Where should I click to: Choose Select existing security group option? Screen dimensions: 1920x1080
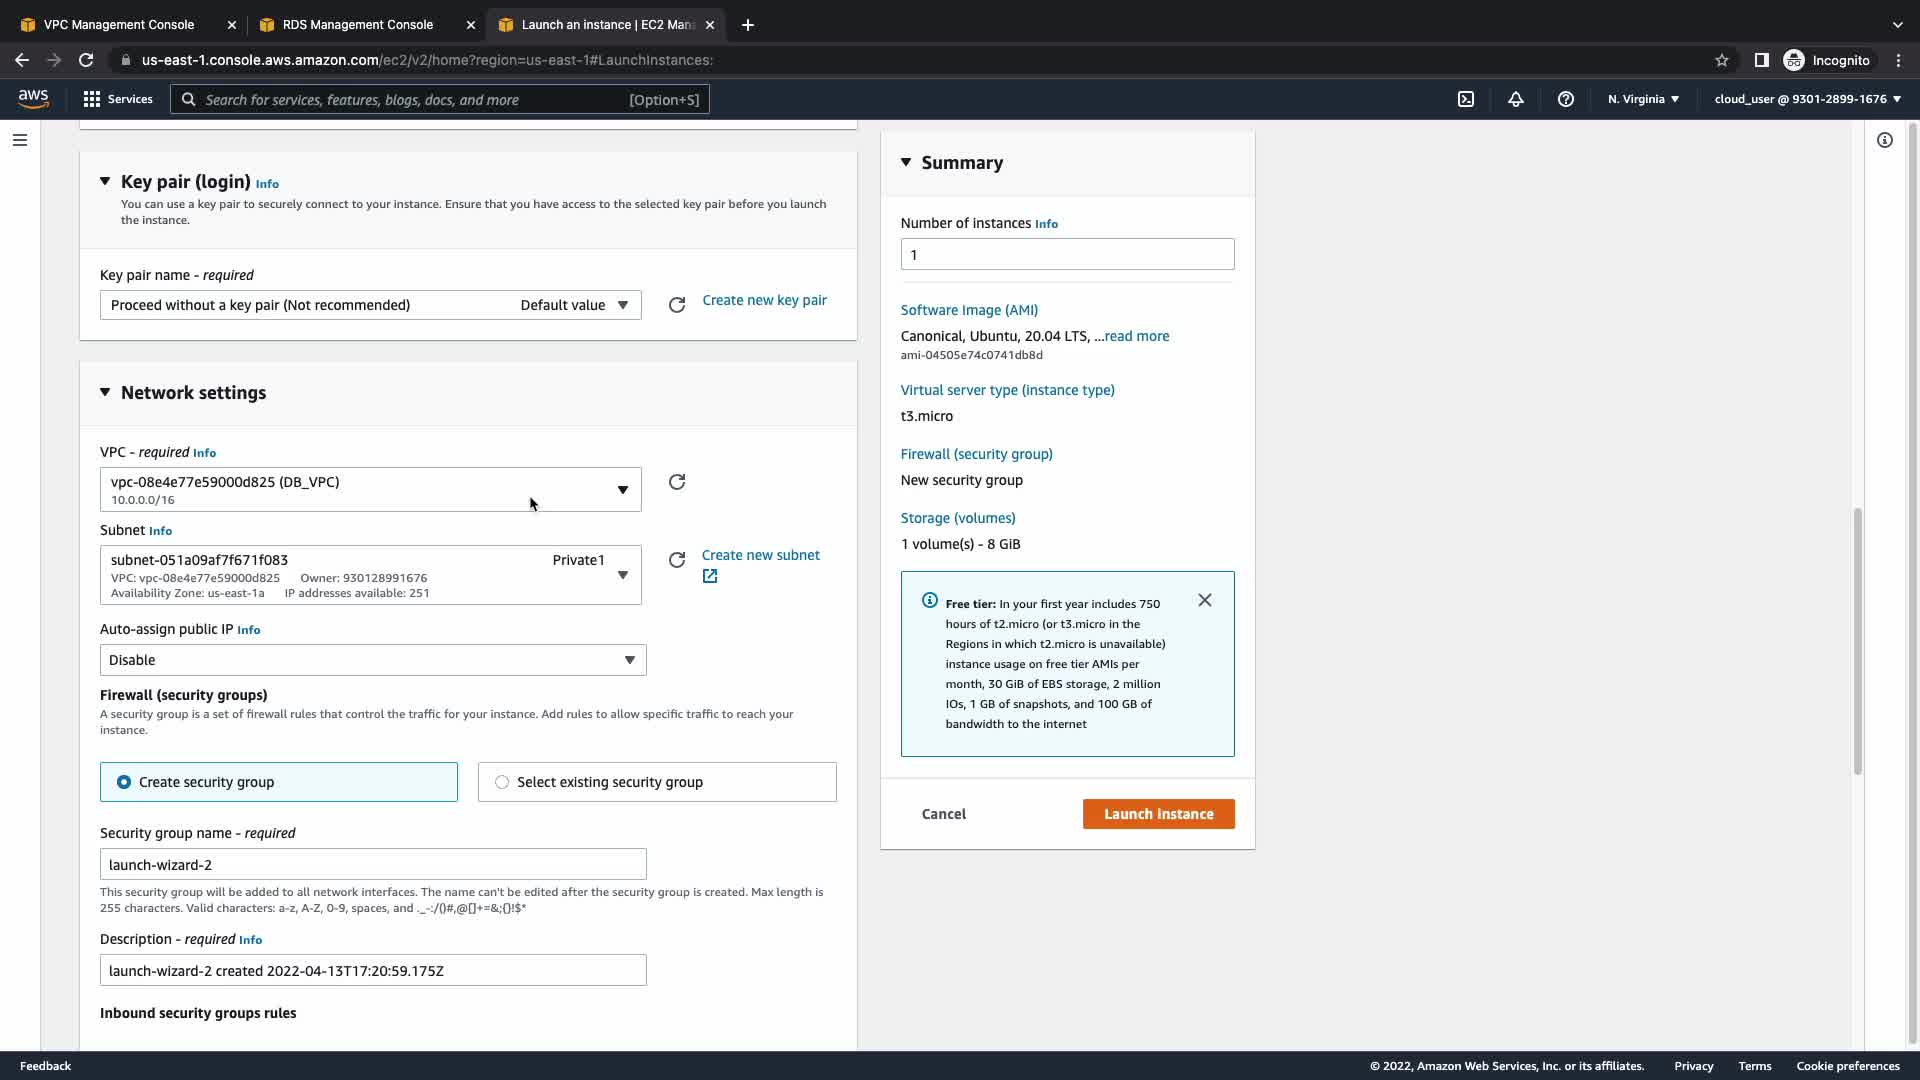[x=502, y=782]
